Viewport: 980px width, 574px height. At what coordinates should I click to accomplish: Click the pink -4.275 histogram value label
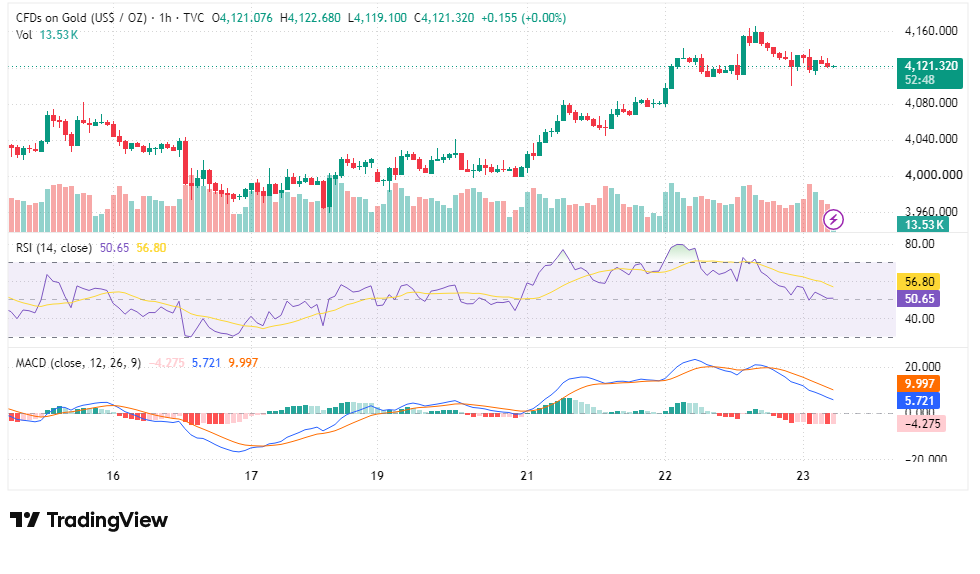(x=921, y=424)
